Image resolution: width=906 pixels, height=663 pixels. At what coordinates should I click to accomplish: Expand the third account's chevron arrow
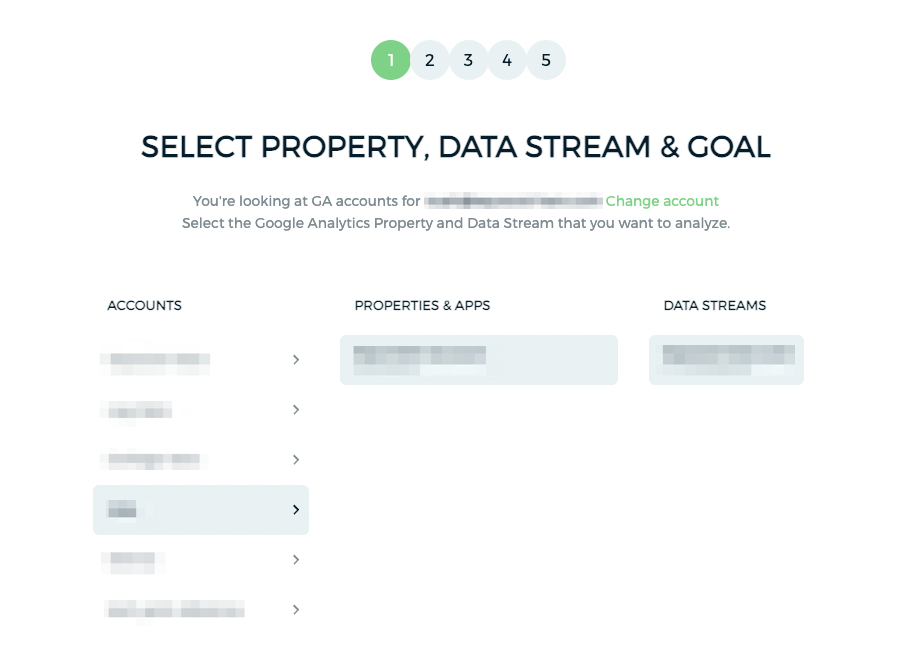pyautogui.click(x=296, y=460)
